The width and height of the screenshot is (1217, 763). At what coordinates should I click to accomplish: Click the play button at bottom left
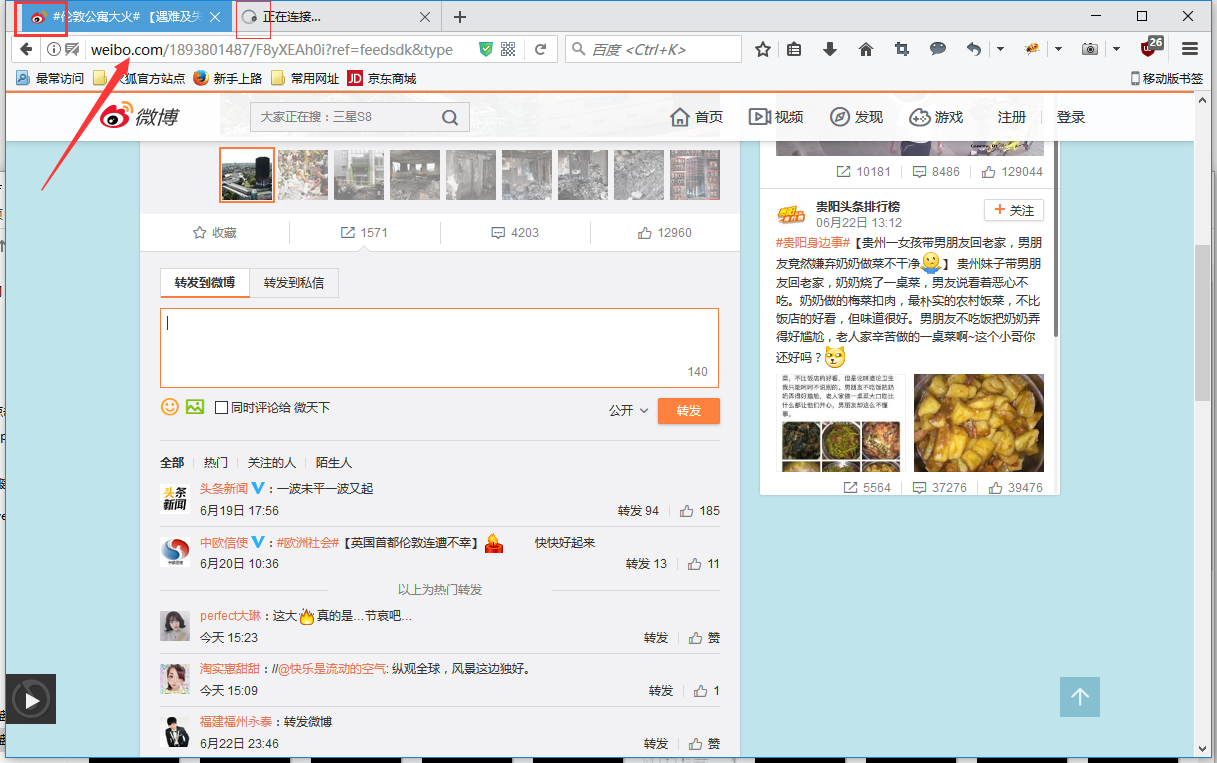[x=31, y=699]
